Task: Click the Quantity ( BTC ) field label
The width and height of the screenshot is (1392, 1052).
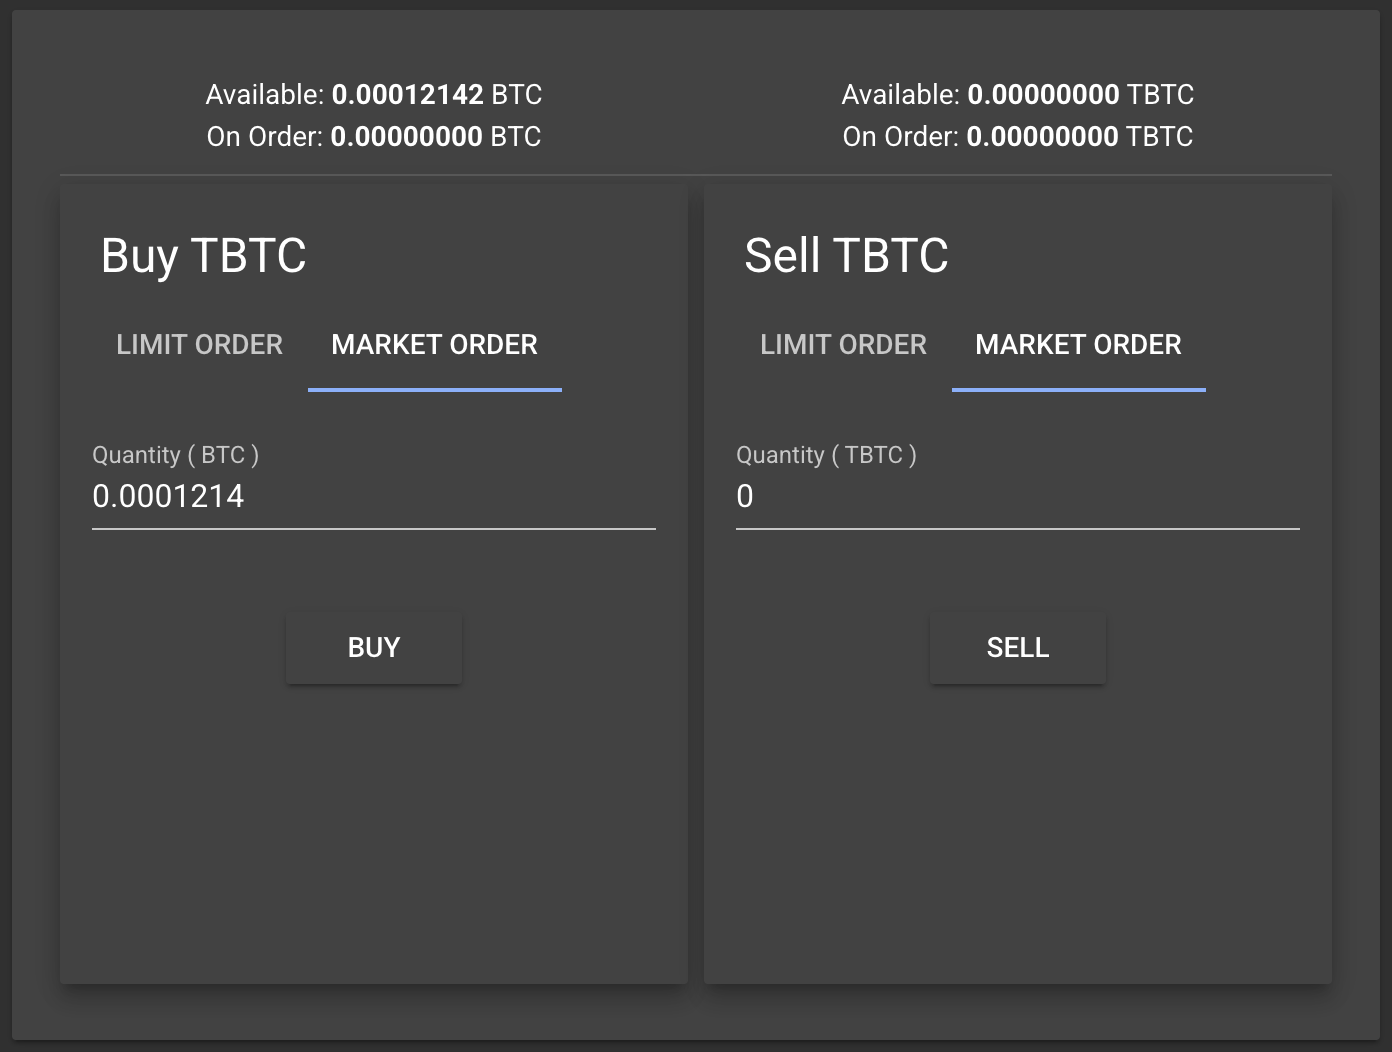Action: point(175,455)
